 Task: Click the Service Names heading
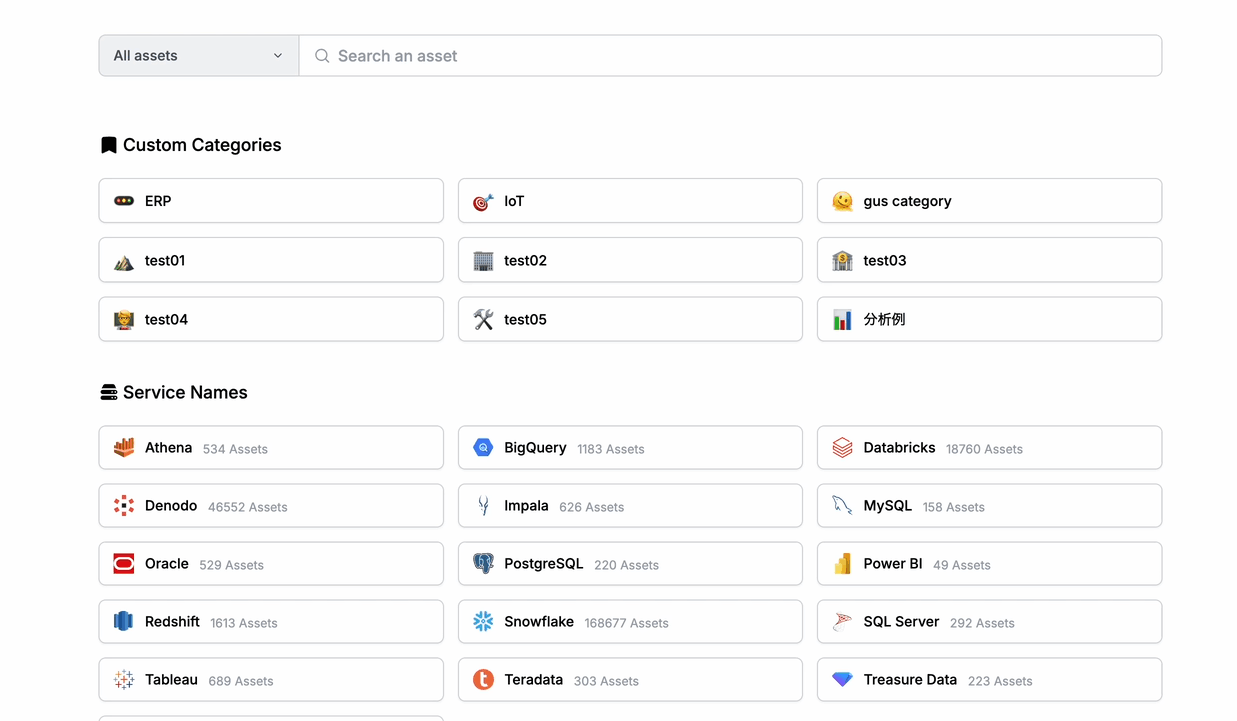tap(185, 393)
